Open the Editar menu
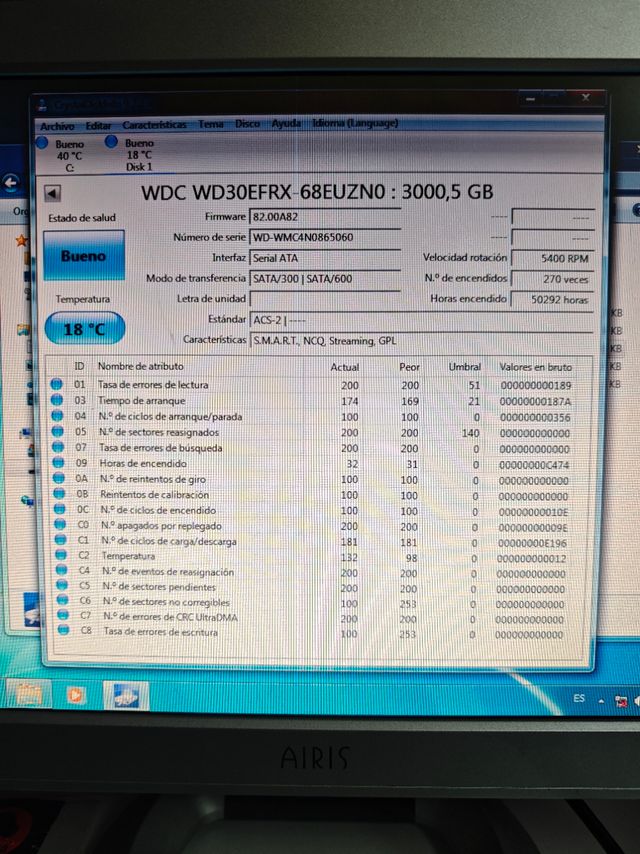The image size is (640, 854). click(x=98, y=125)
